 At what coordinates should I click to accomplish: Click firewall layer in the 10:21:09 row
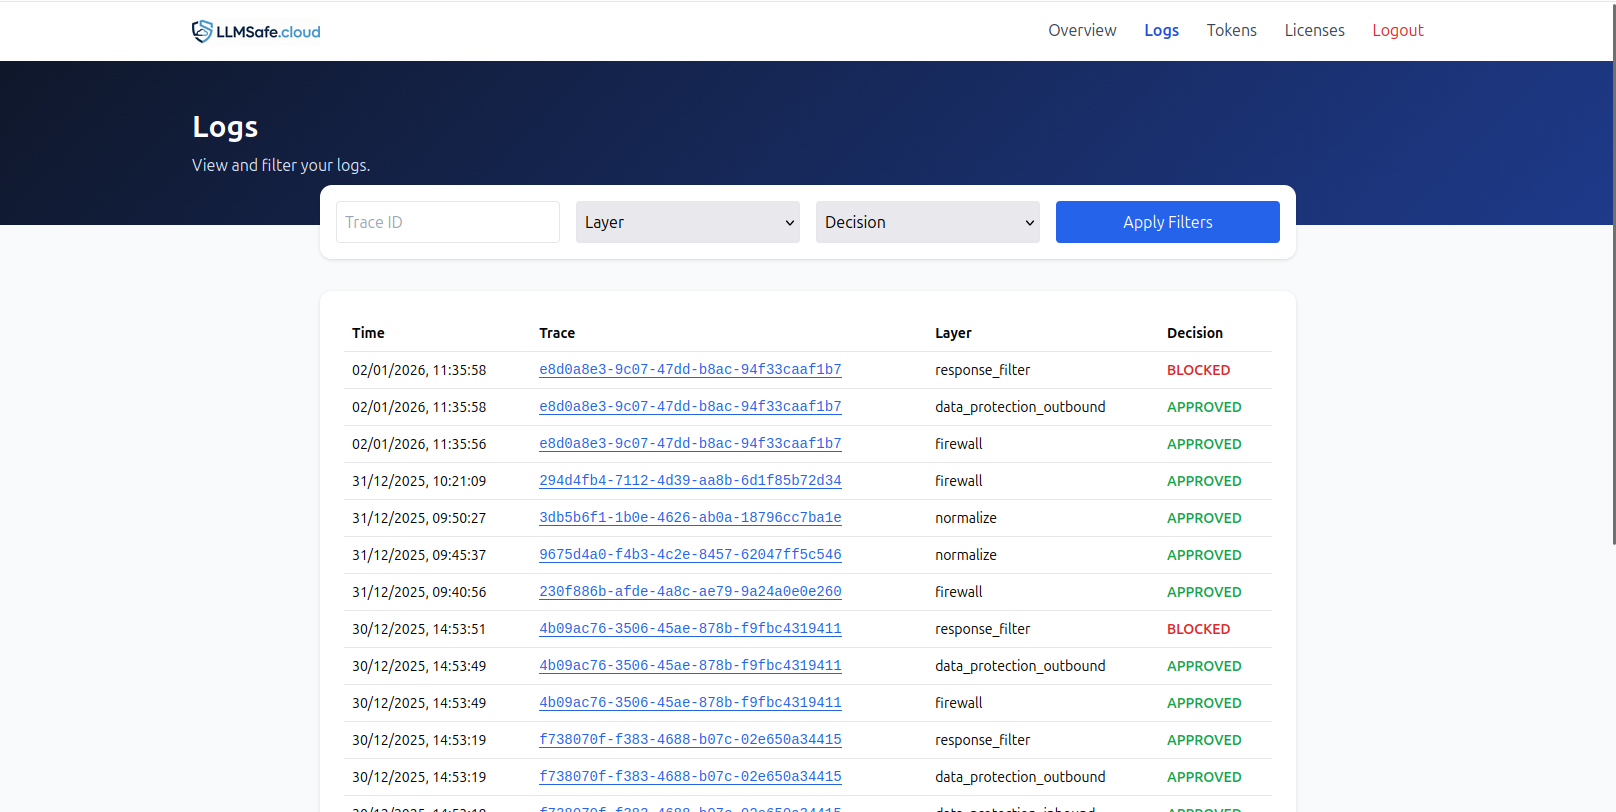pyautogui.click(x=959, y=481)
